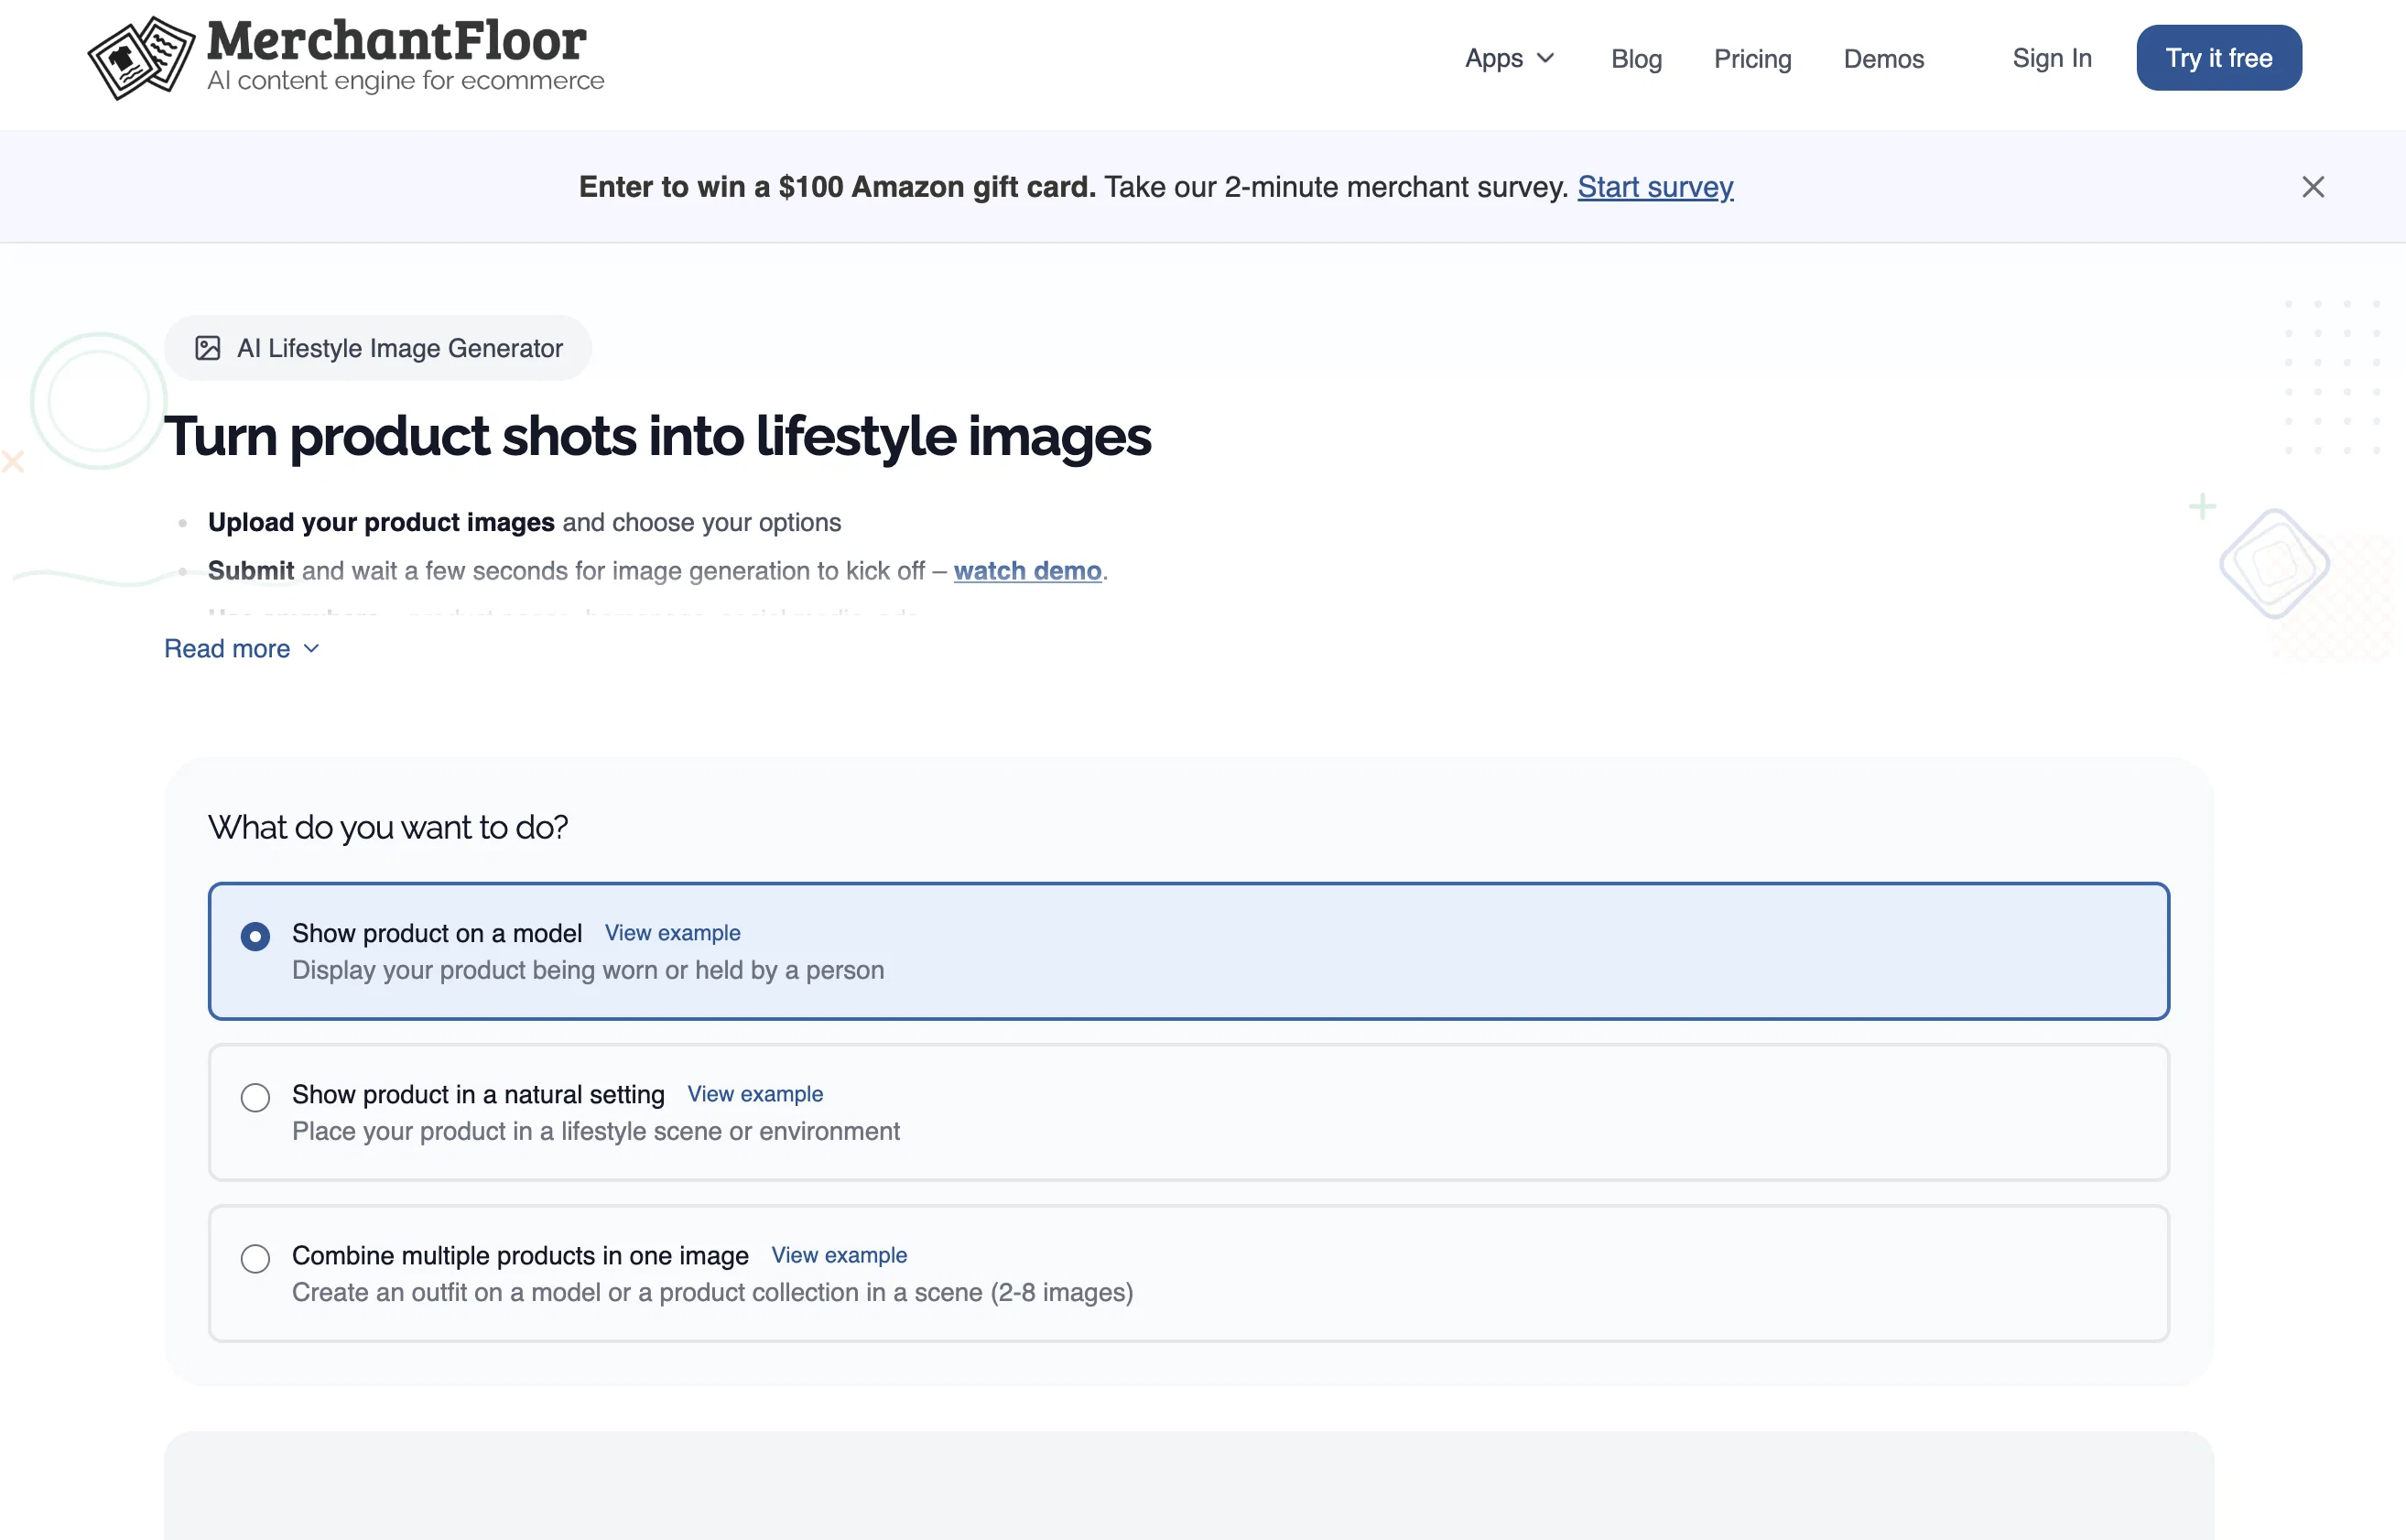Click the image icon beside AI Lifestyle Image Generator
The height and width of the screenshot is (1540, 2406).
208,348
